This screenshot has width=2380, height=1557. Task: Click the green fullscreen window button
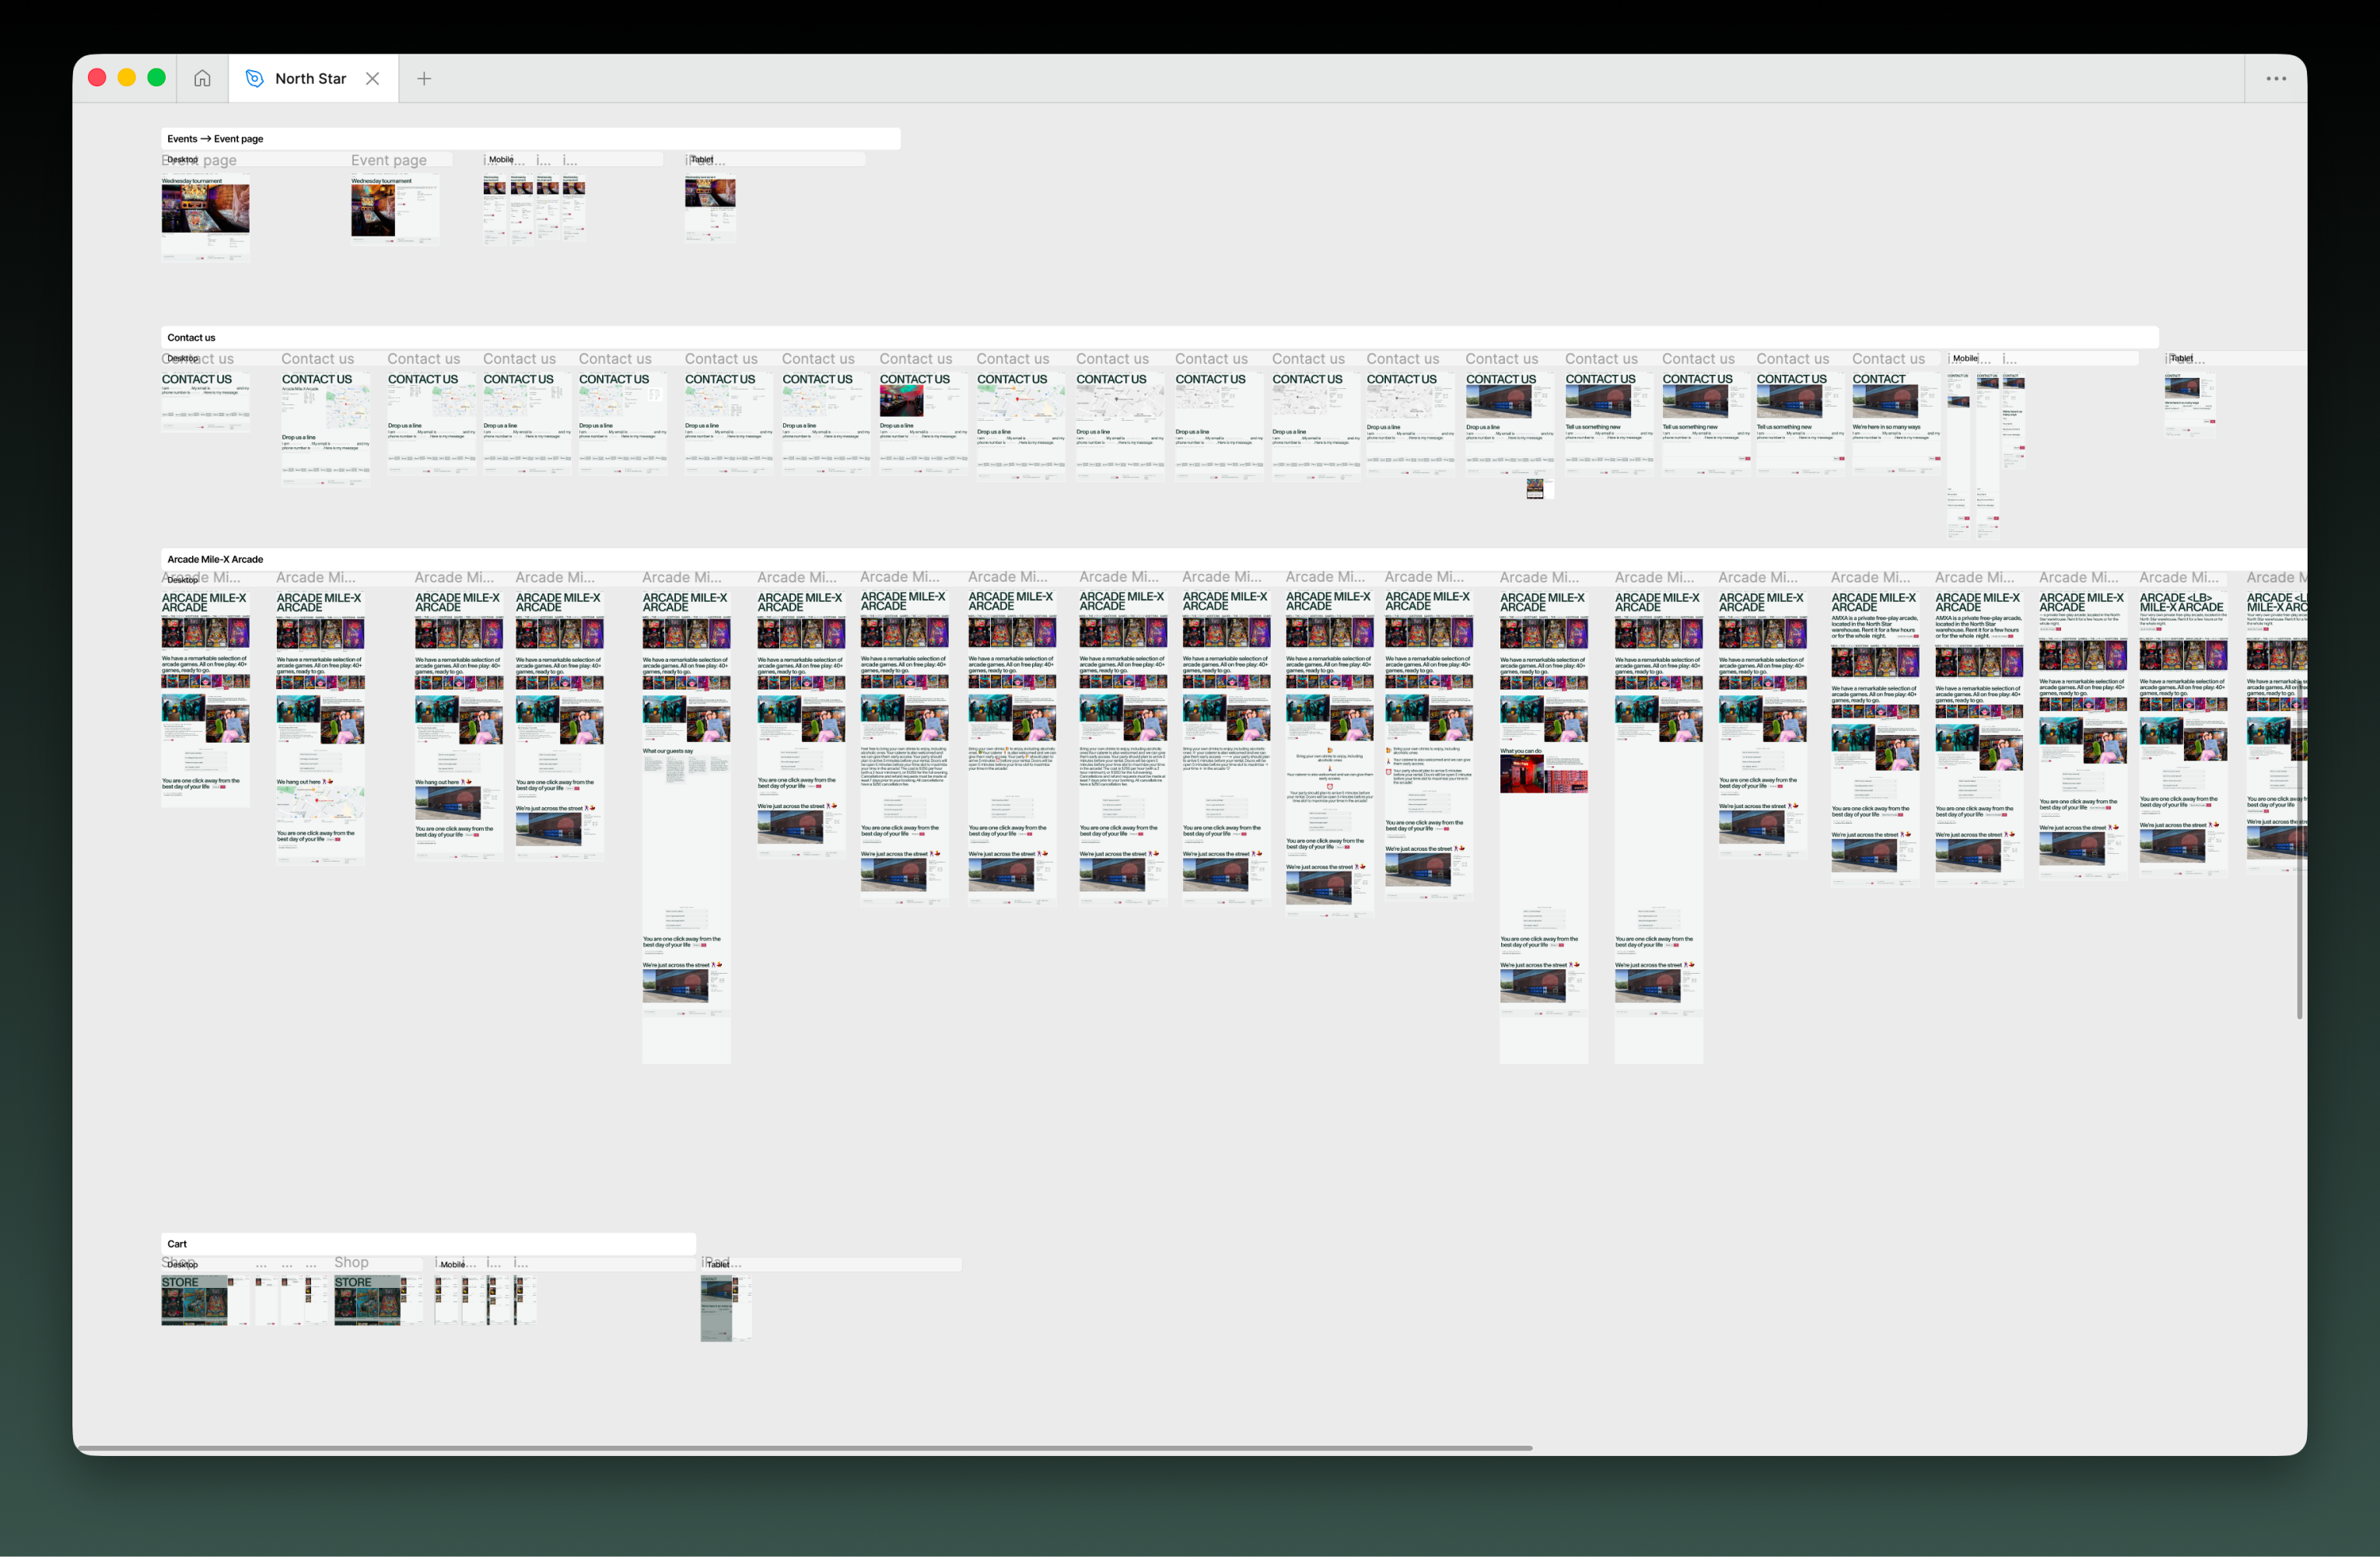[x=157, y=78]
